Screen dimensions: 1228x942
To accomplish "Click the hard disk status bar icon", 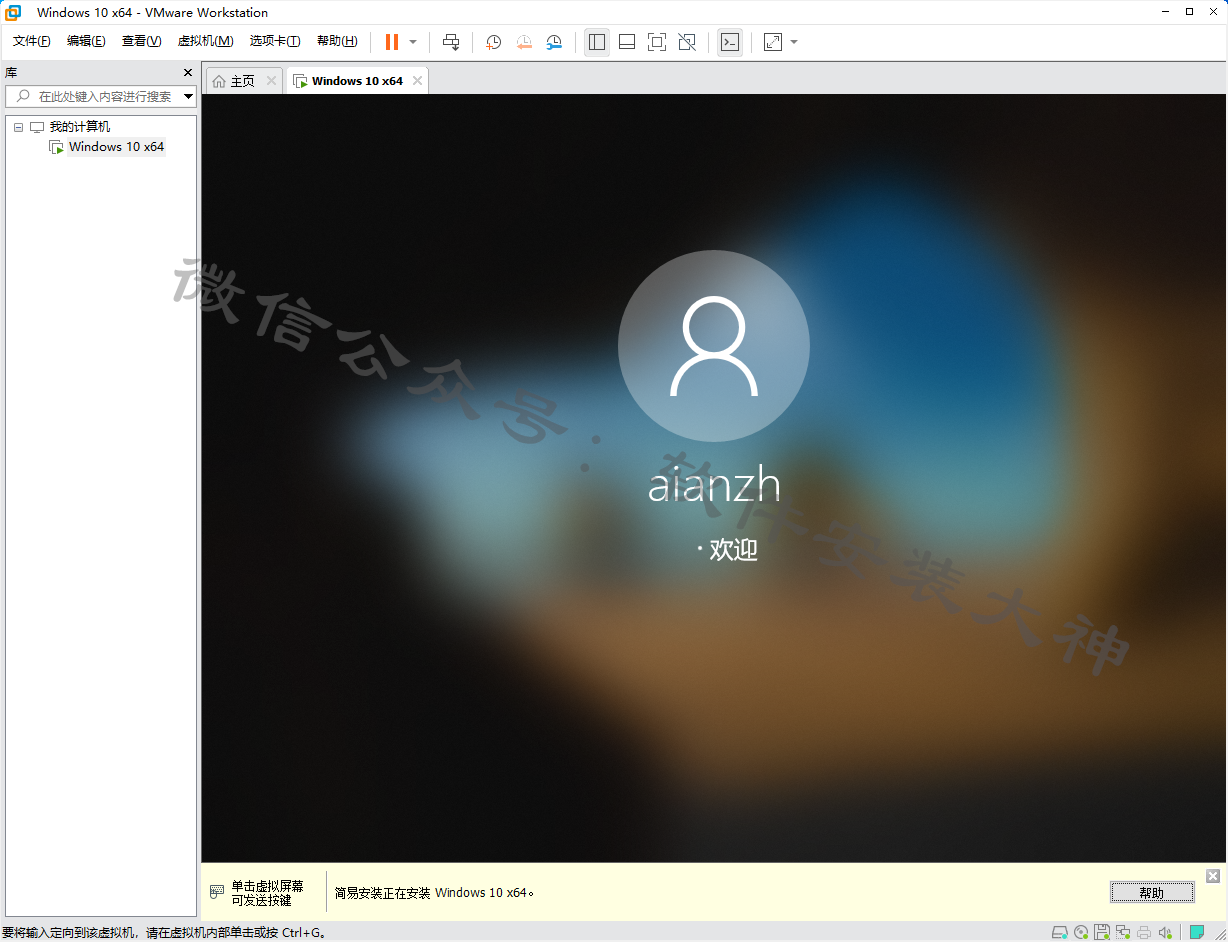I will [x=1060, y=932].
